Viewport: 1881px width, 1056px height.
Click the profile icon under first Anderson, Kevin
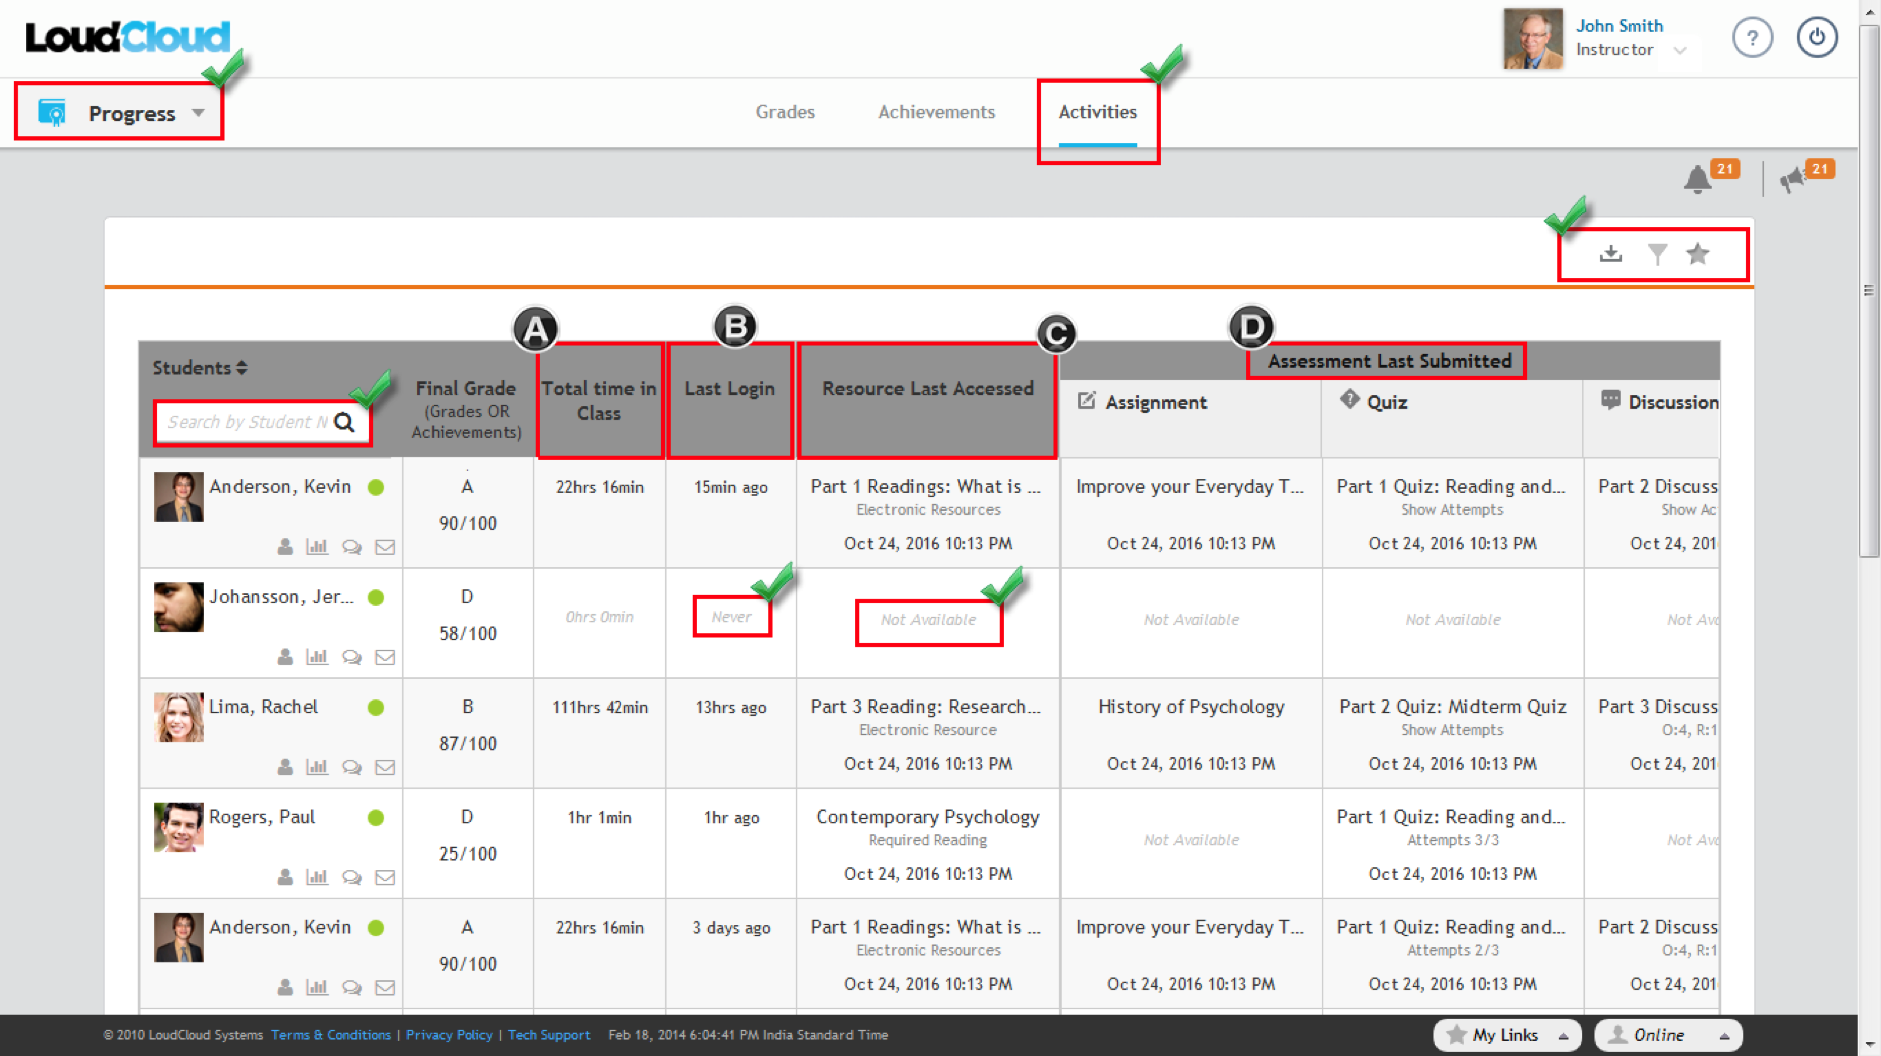pyautogui.click(x=285, y=547)
